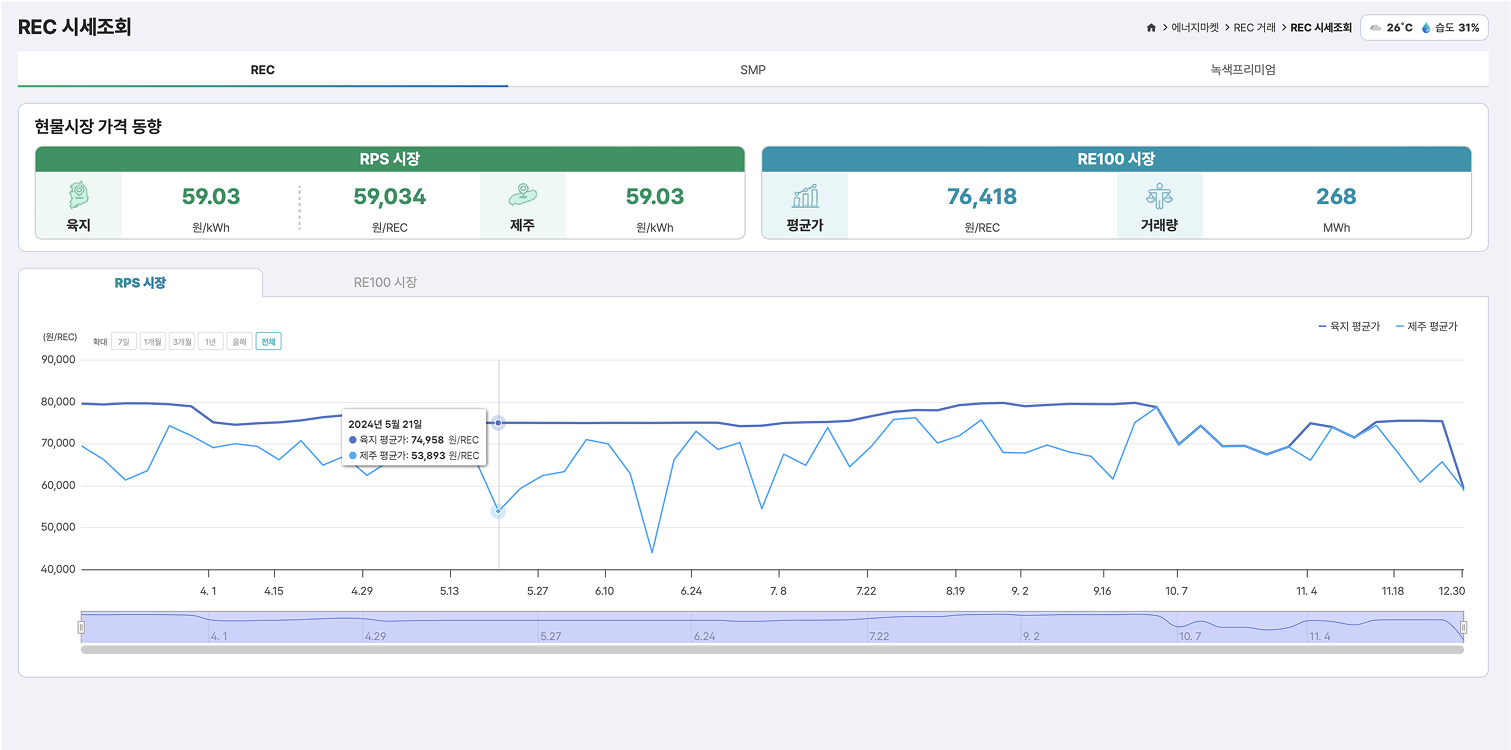The width and height of the screenshot is (1511, 750).
Task: Switch to the SMP tab
Action: 753,70
